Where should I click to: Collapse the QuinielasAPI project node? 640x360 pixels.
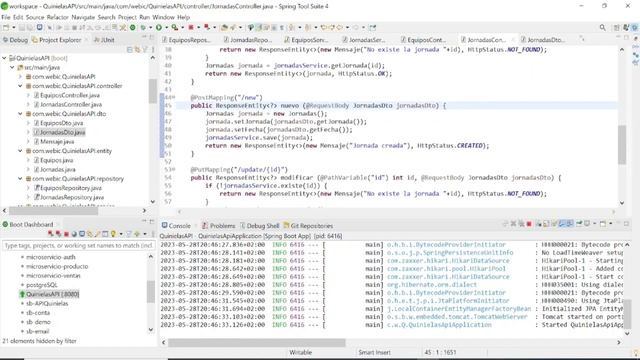click(4, 58)
